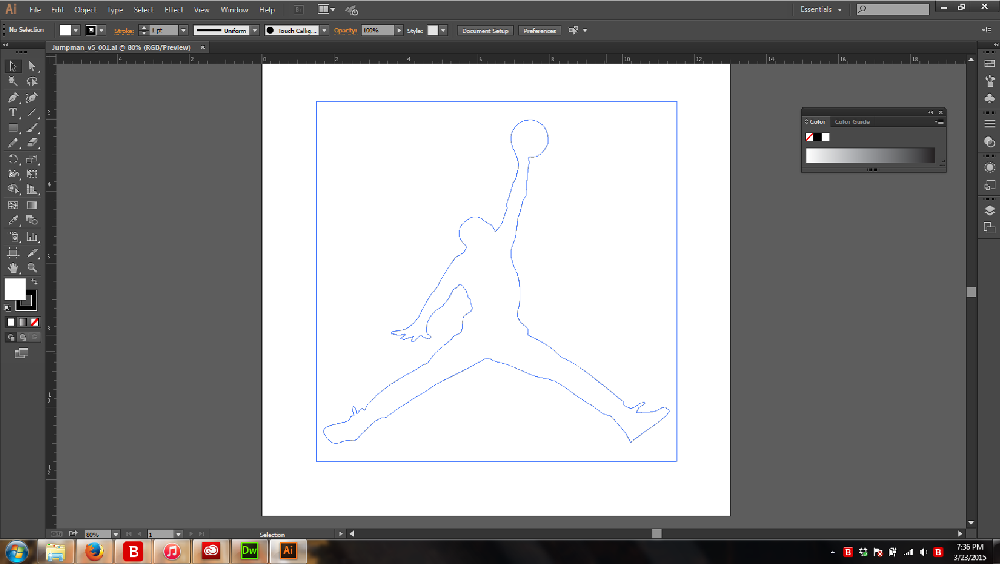This screenshot has height=564, width=1000.
Task: Select the Pen tool
Action: click(13, 98)
